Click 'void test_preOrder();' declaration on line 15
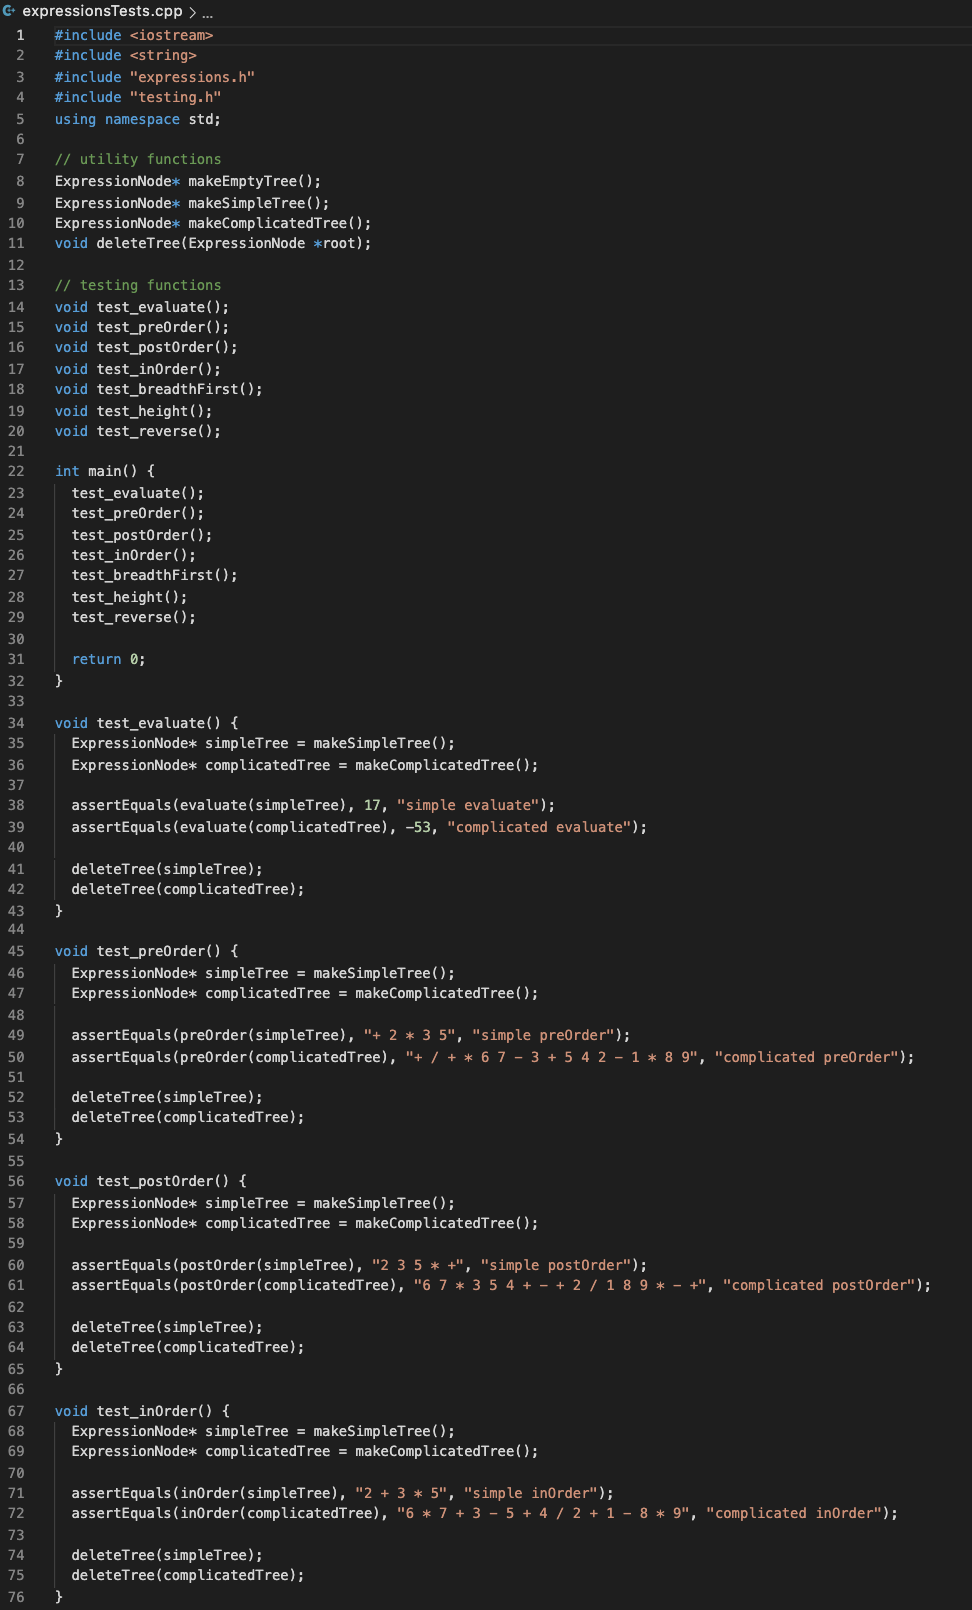 (x=142, y=327)
